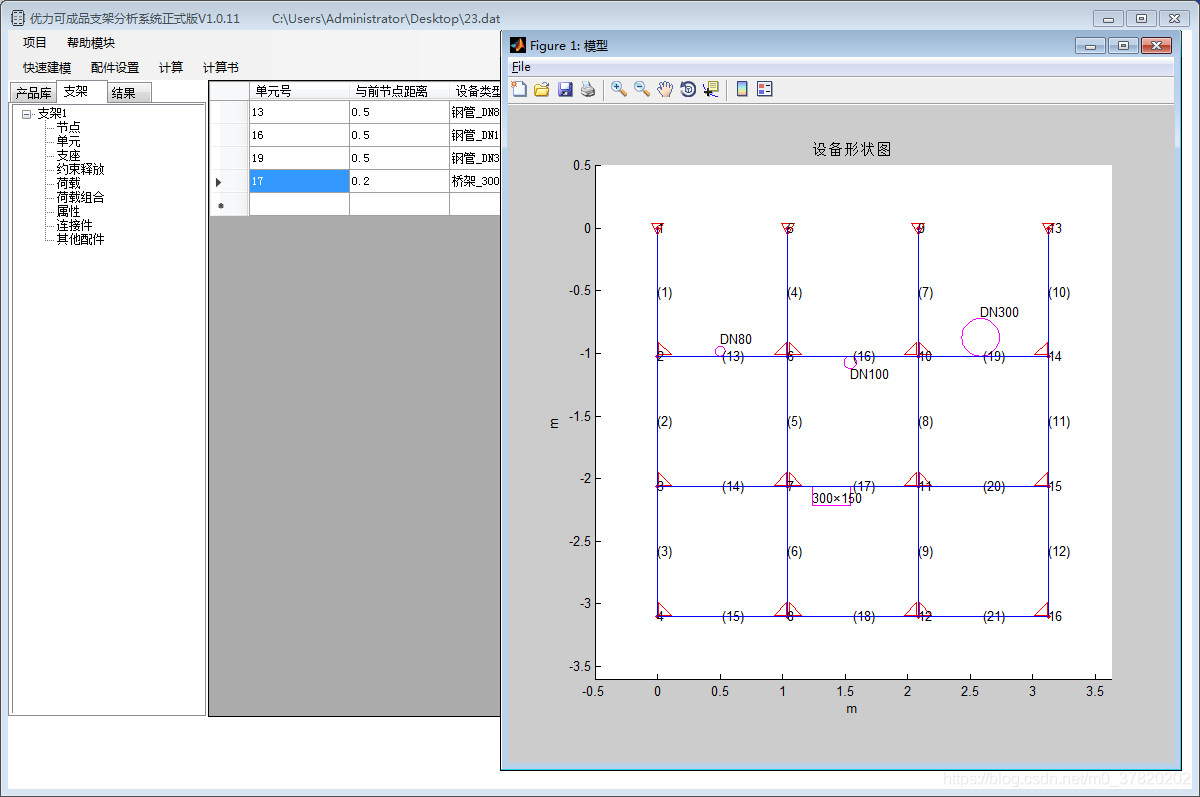Click the 设备形状图 plot title
1200x797 pixels.
click(852, 149)
